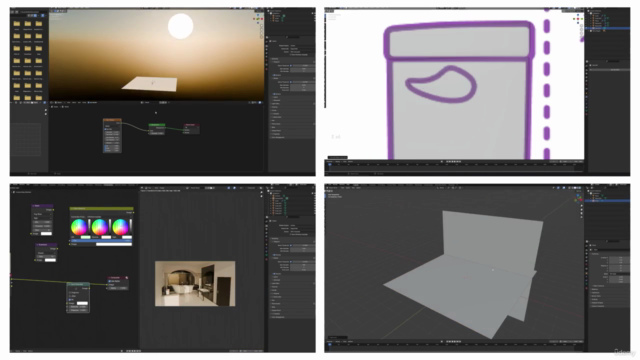The height and width of the screenshot is (360, 640).
Task: Toggle Render Noise Threshold checkbox in sunset window
Action: pos(291,82)
